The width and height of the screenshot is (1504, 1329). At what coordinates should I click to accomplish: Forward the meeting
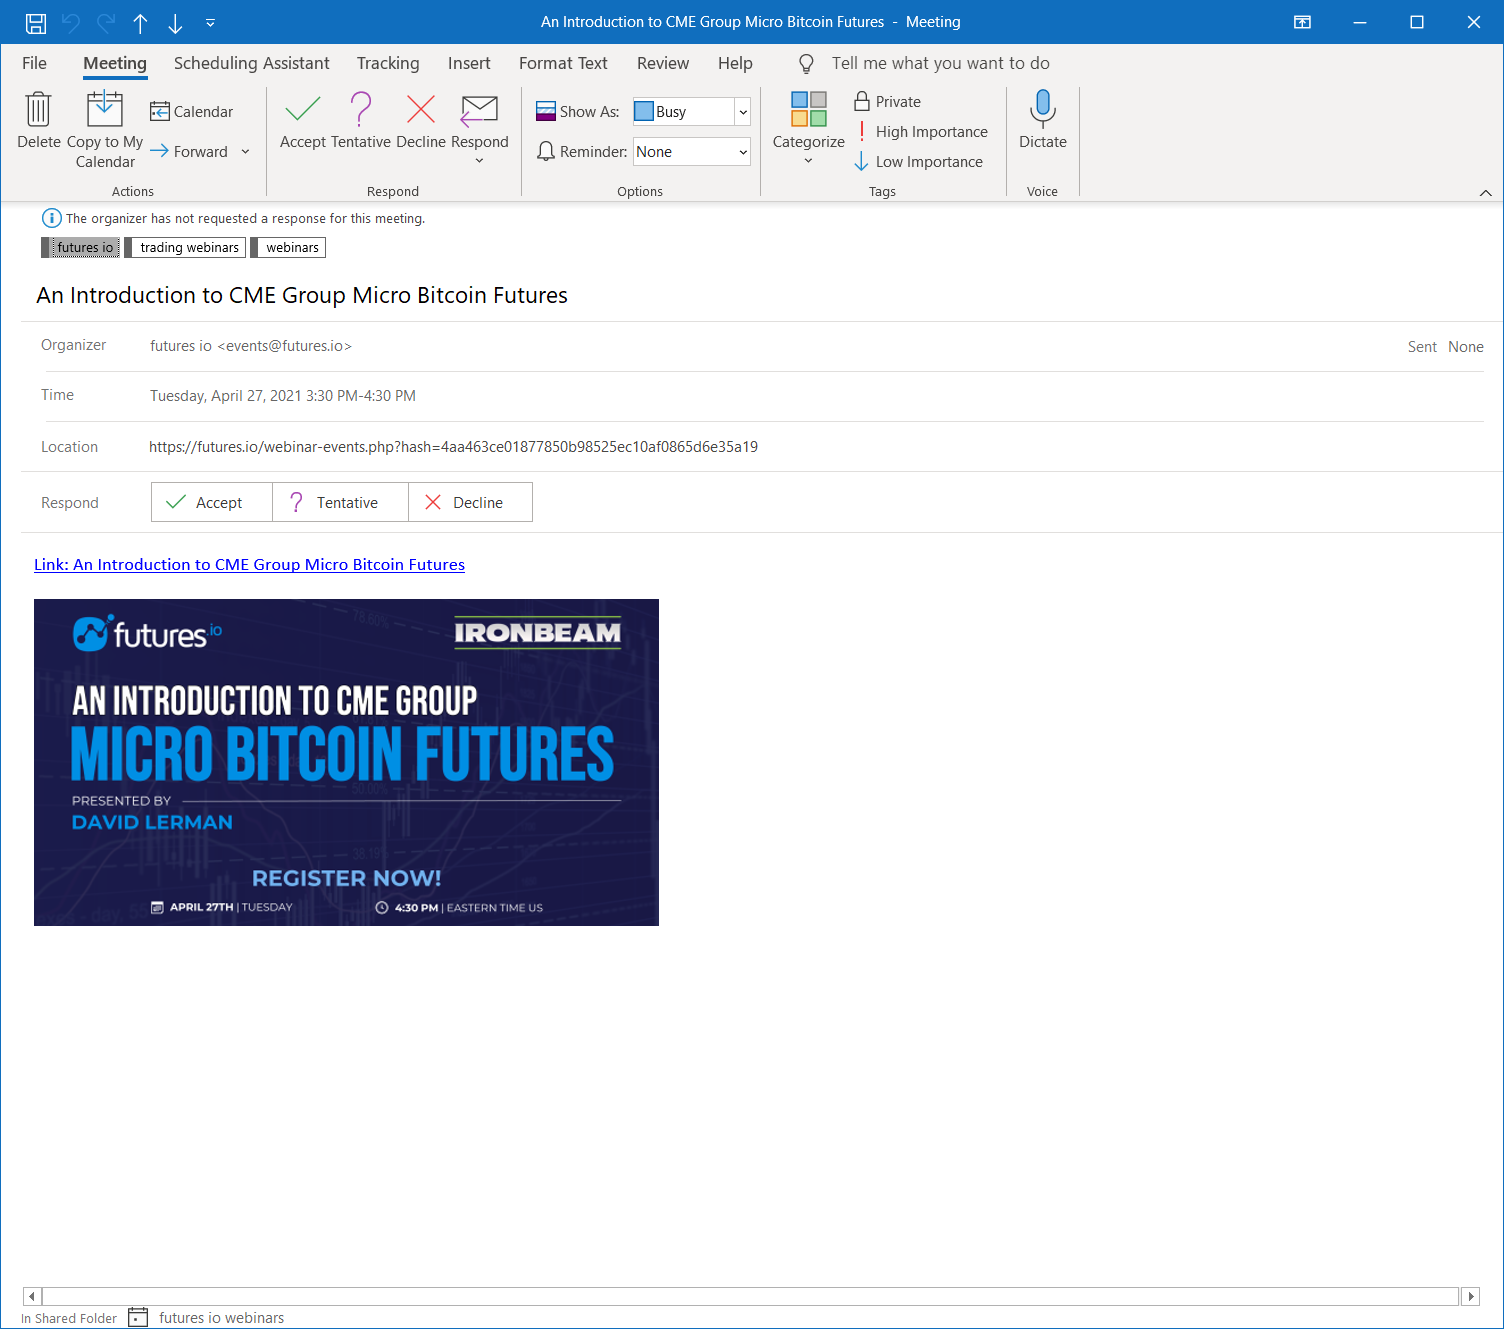click(x=189, y=151)
